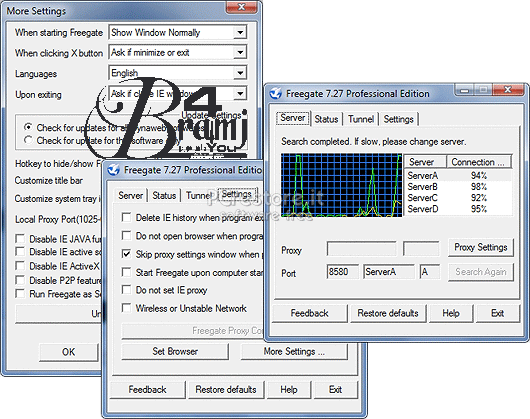
Task: Click OK in More Settings dialog
Action: (69, 352)
